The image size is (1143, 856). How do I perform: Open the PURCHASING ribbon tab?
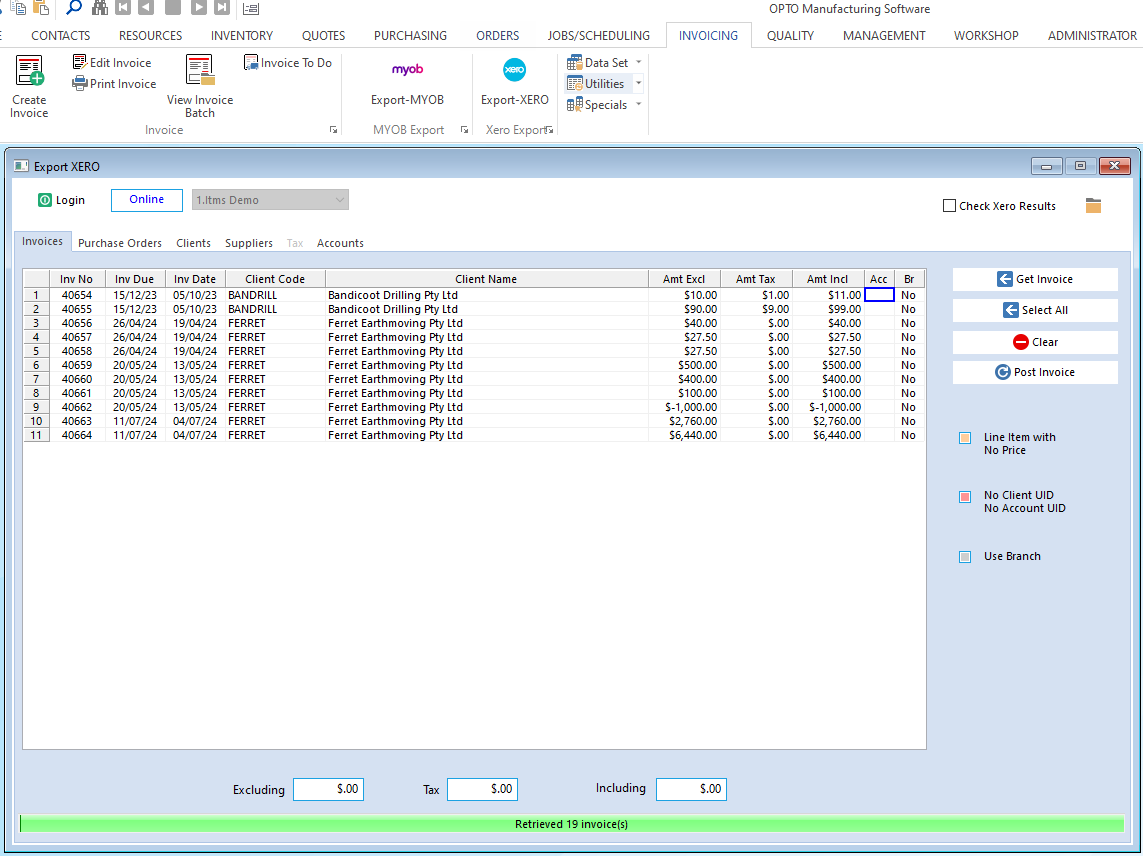410,36
